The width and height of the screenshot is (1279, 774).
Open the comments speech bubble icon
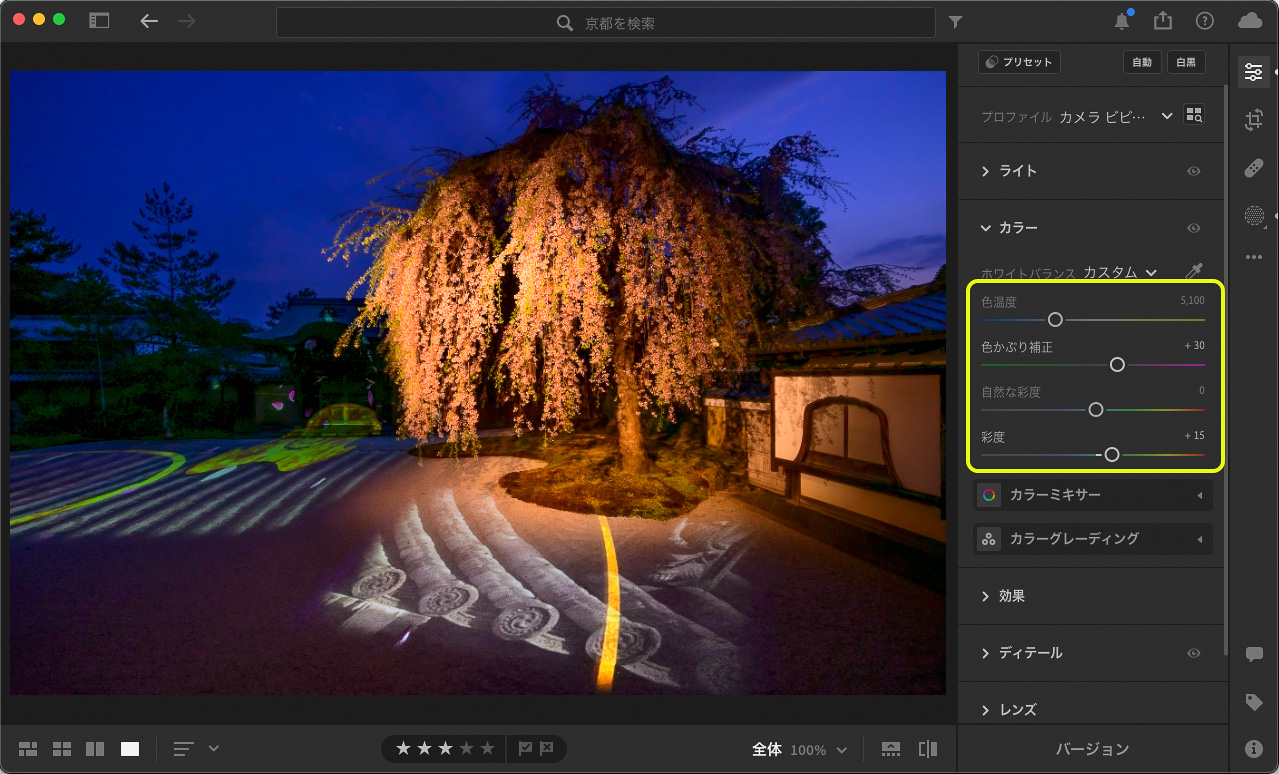coord(1254,655)
